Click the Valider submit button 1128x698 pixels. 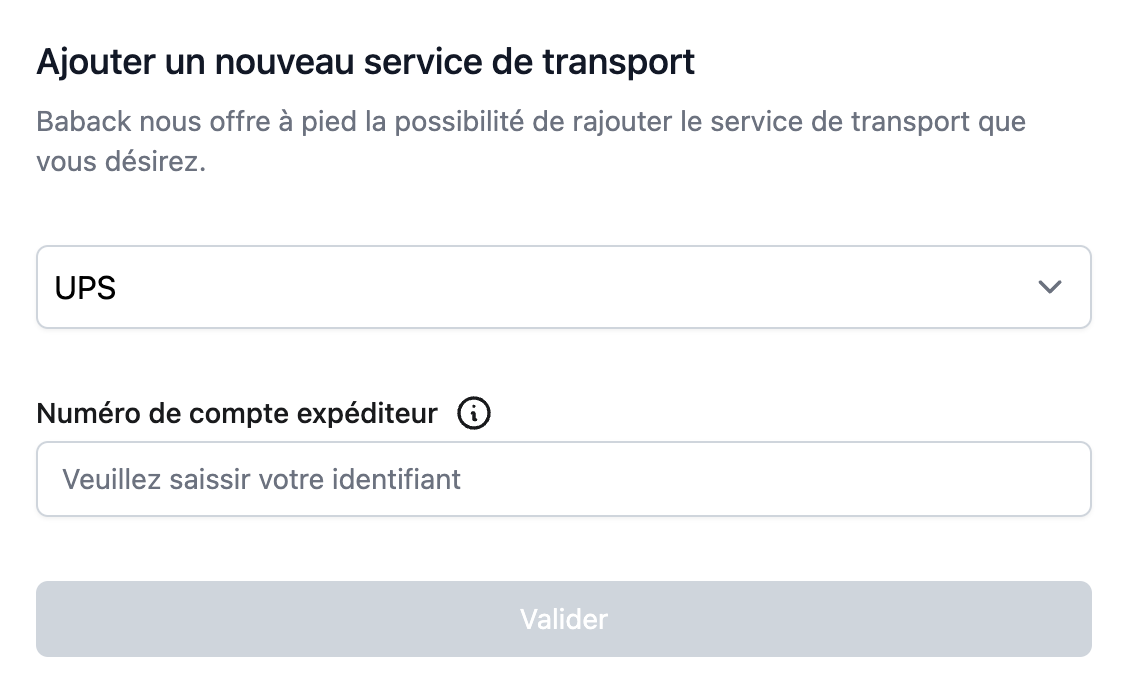[x=564, y=619]
